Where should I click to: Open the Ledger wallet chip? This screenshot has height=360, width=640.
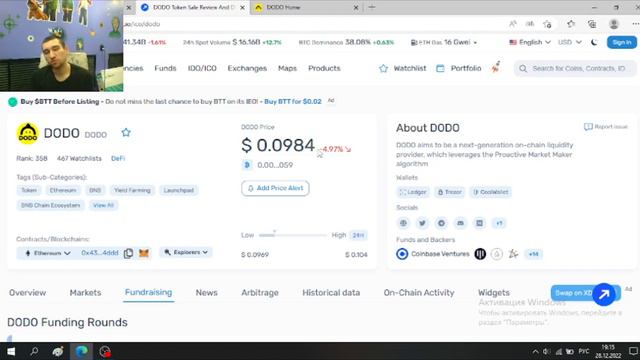point(413,192)
